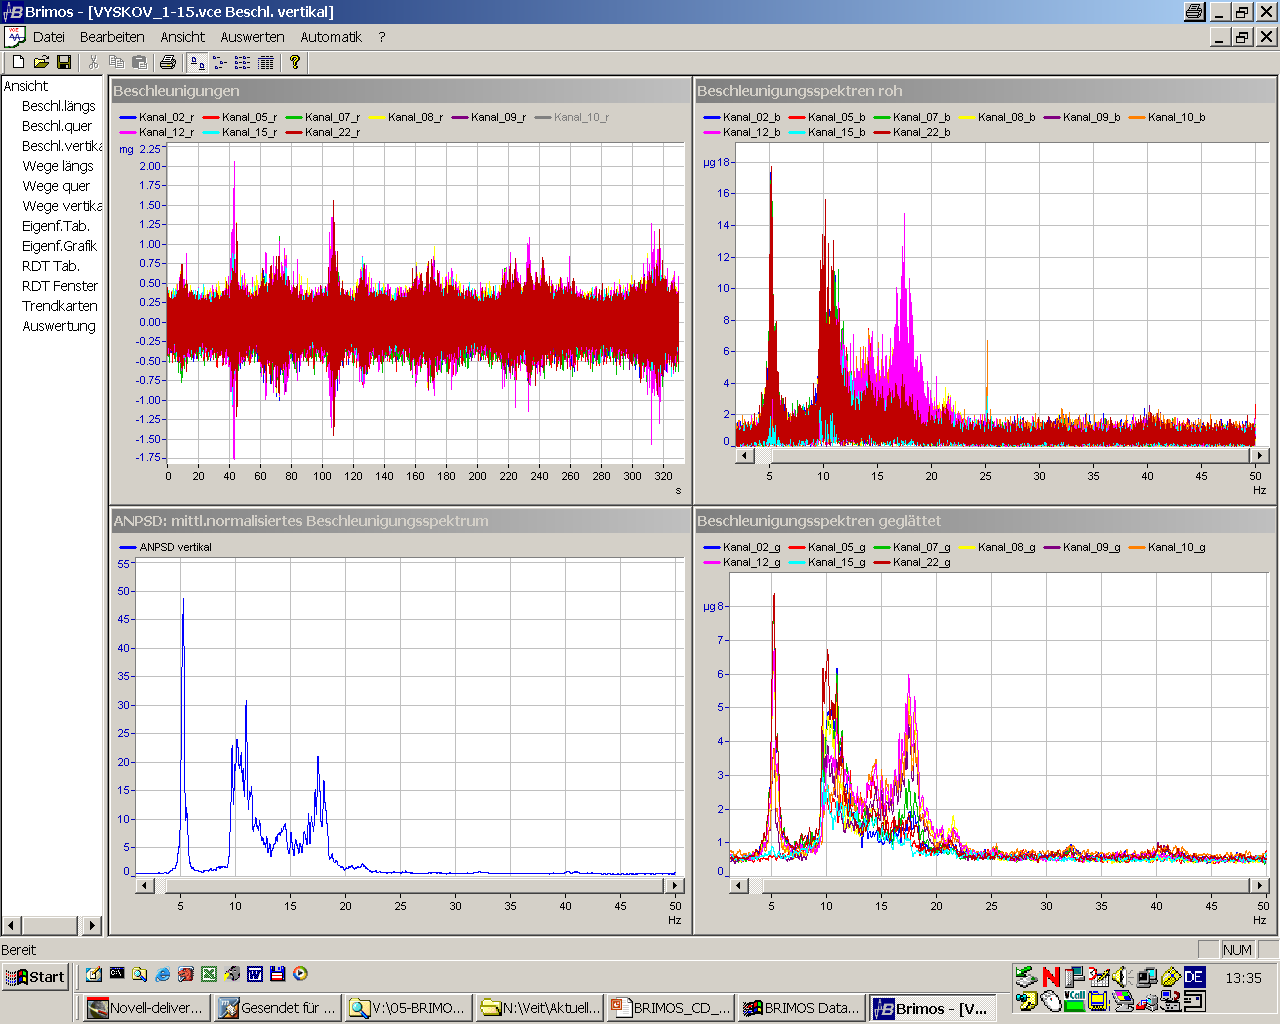Viewport: 1280px width, 1024px height.
Task: Click ANPSD vertikal legend entry
Action: (166, 547)
